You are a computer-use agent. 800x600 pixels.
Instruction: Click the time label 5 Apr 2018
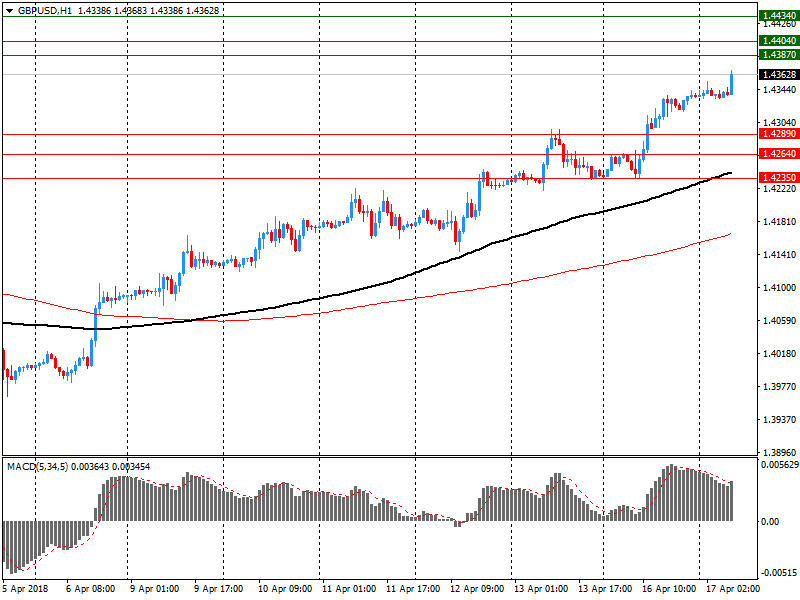(x=25, y=589)
